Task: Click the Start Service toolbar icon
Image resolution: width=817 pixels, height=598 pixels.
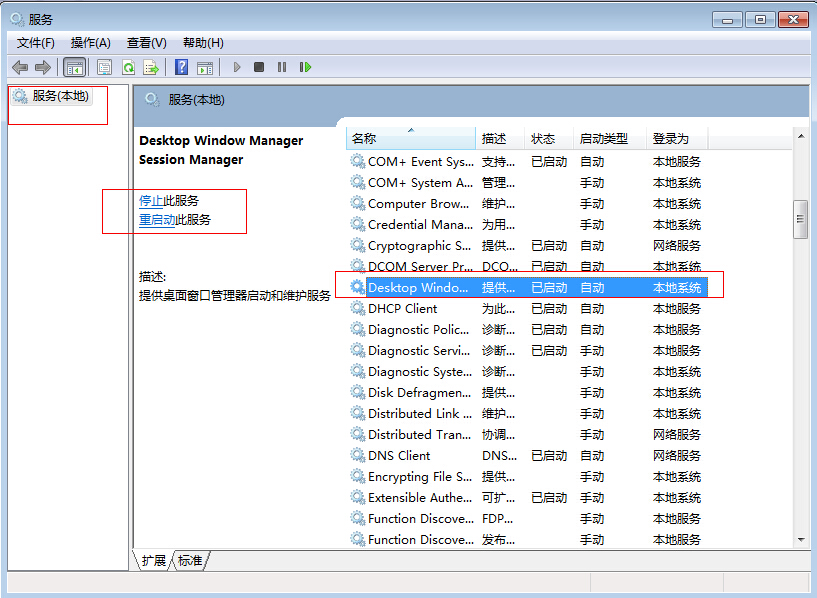Action: (236, 67)
